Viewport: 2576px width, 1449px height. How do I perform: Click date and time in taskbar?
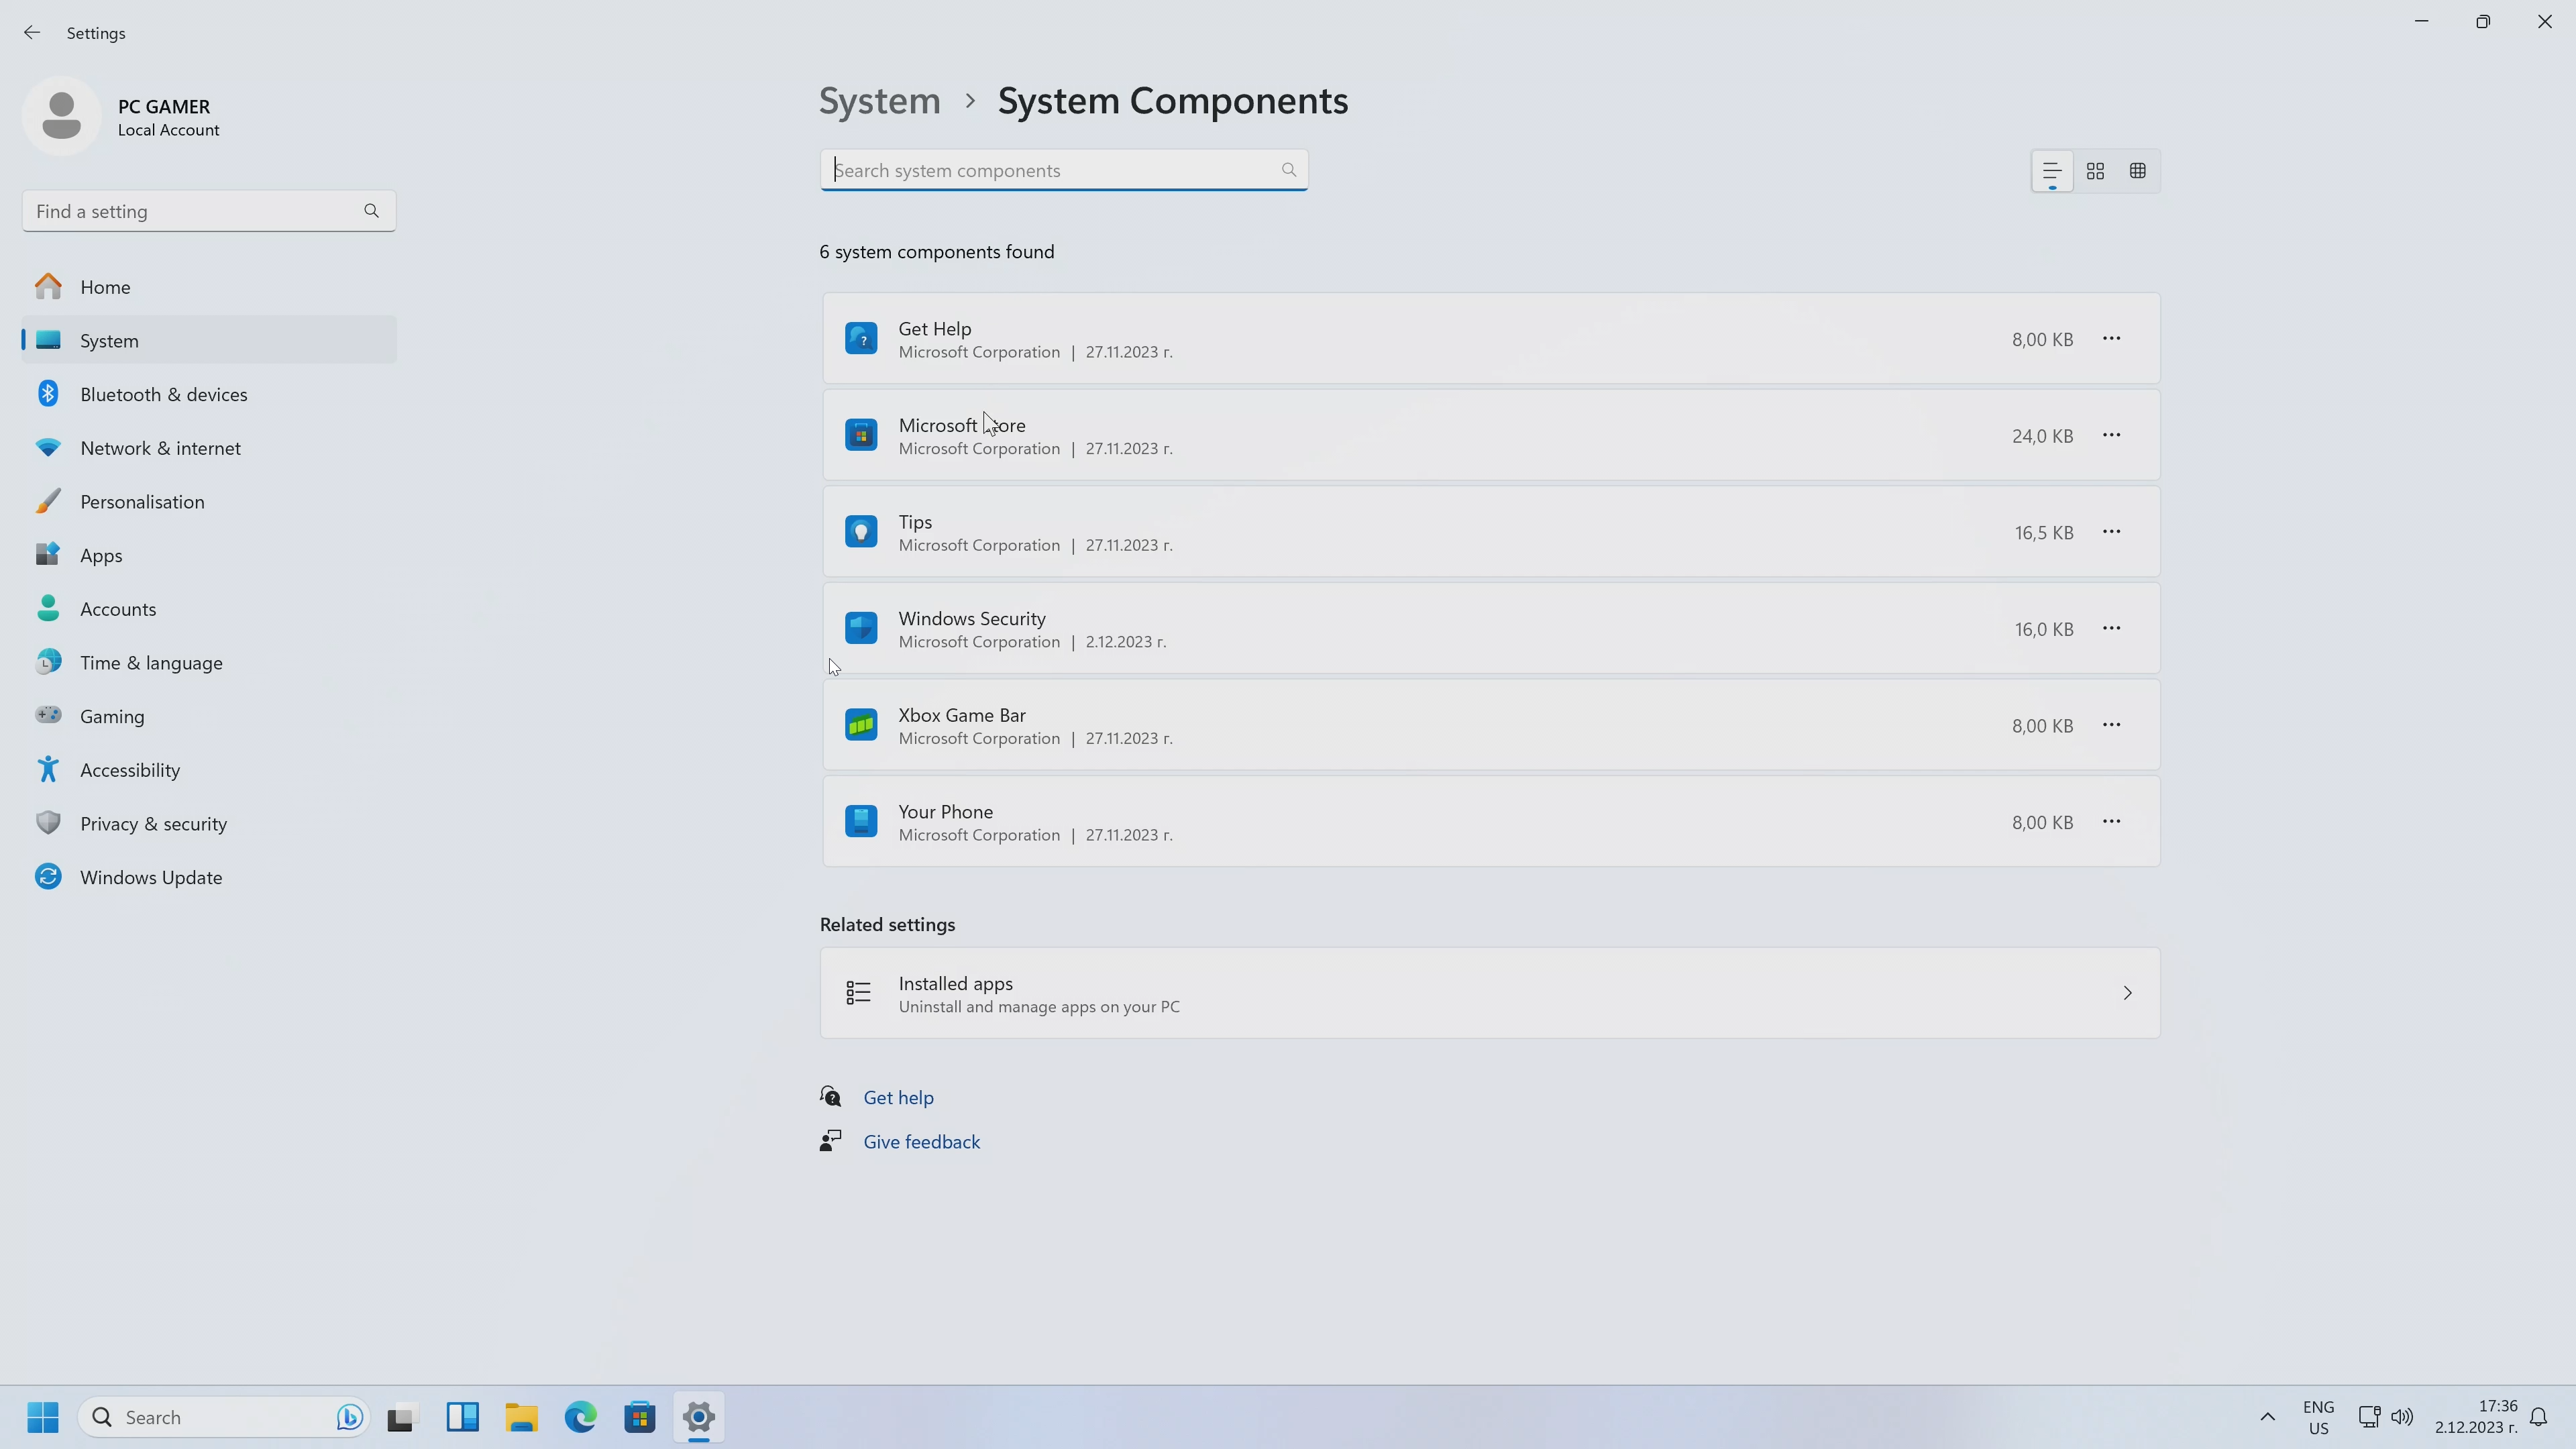[x=2476, y=1417]
